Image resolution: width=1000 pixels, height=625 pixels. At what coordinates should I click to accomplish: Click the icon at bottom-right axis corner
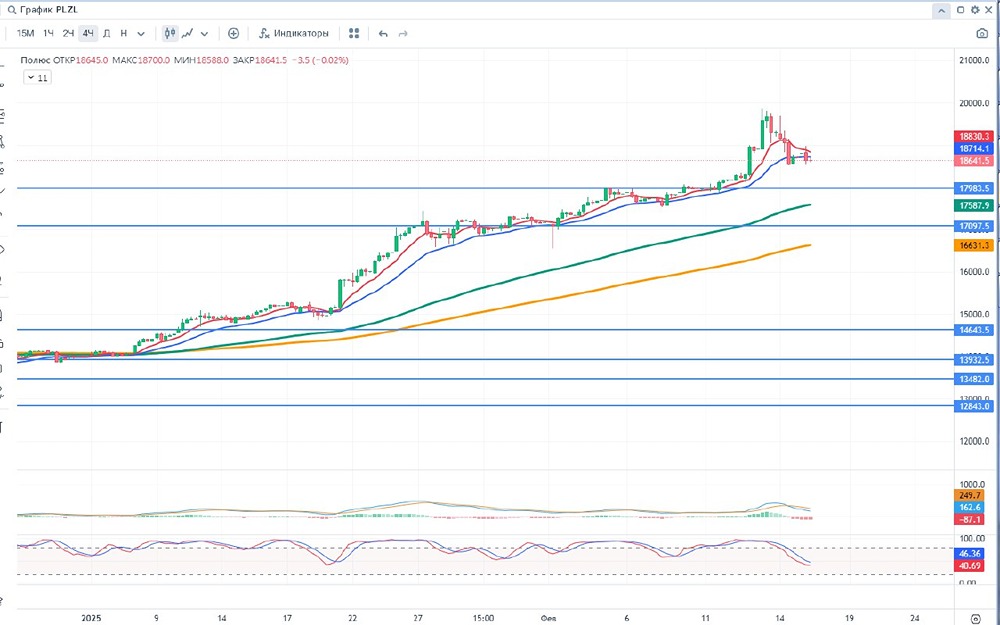[x=974, y=618]
